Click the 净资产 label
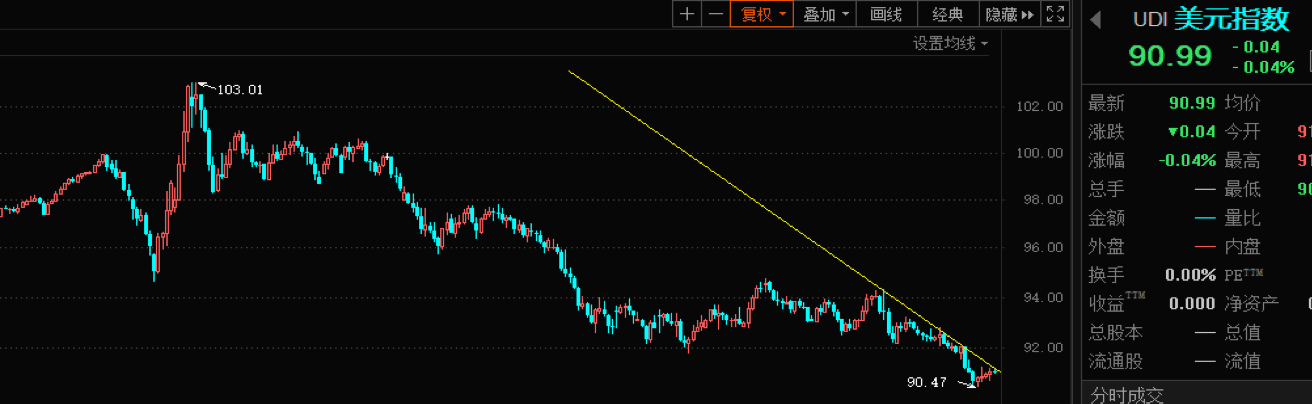The width and height of the screenshot is (1312, 404). tap(1252, 303)
